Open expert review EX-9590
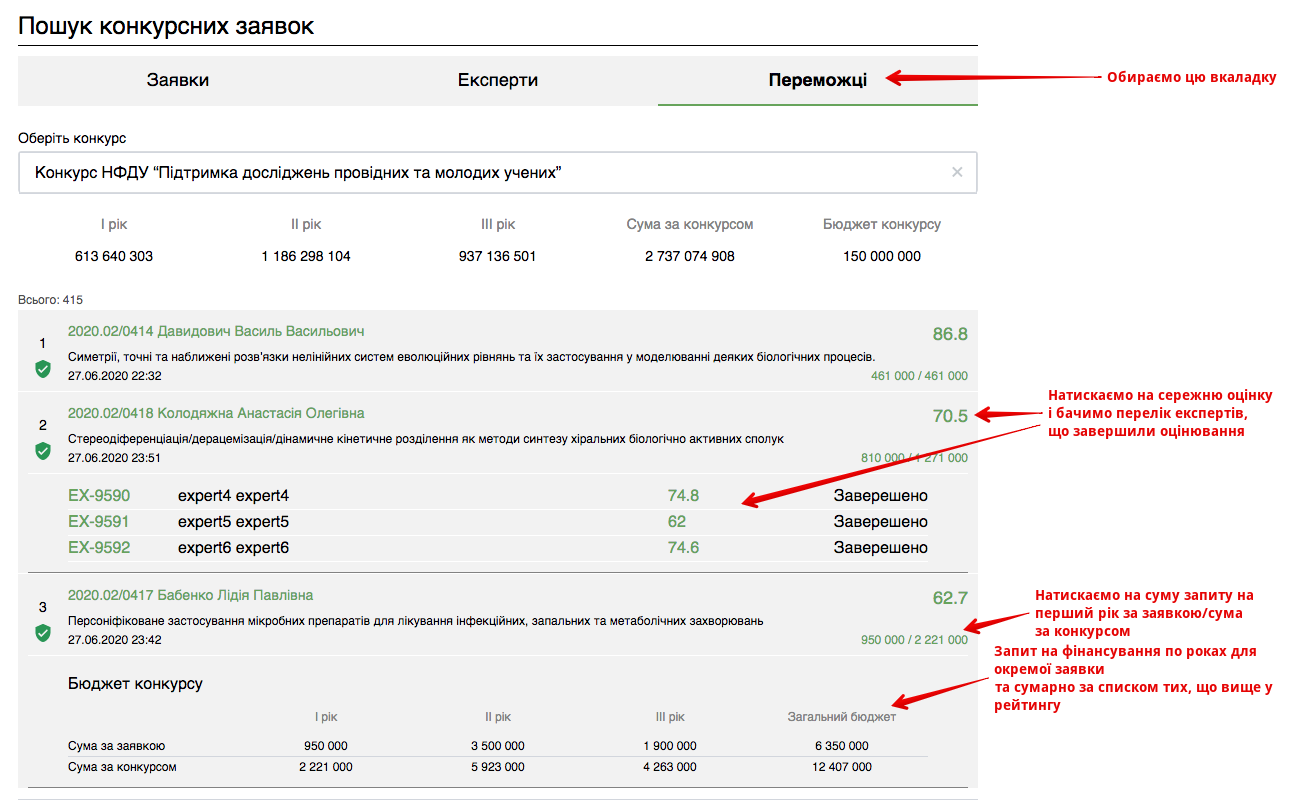This screenshot has height=807, width=1311. (x=99, y=496)
